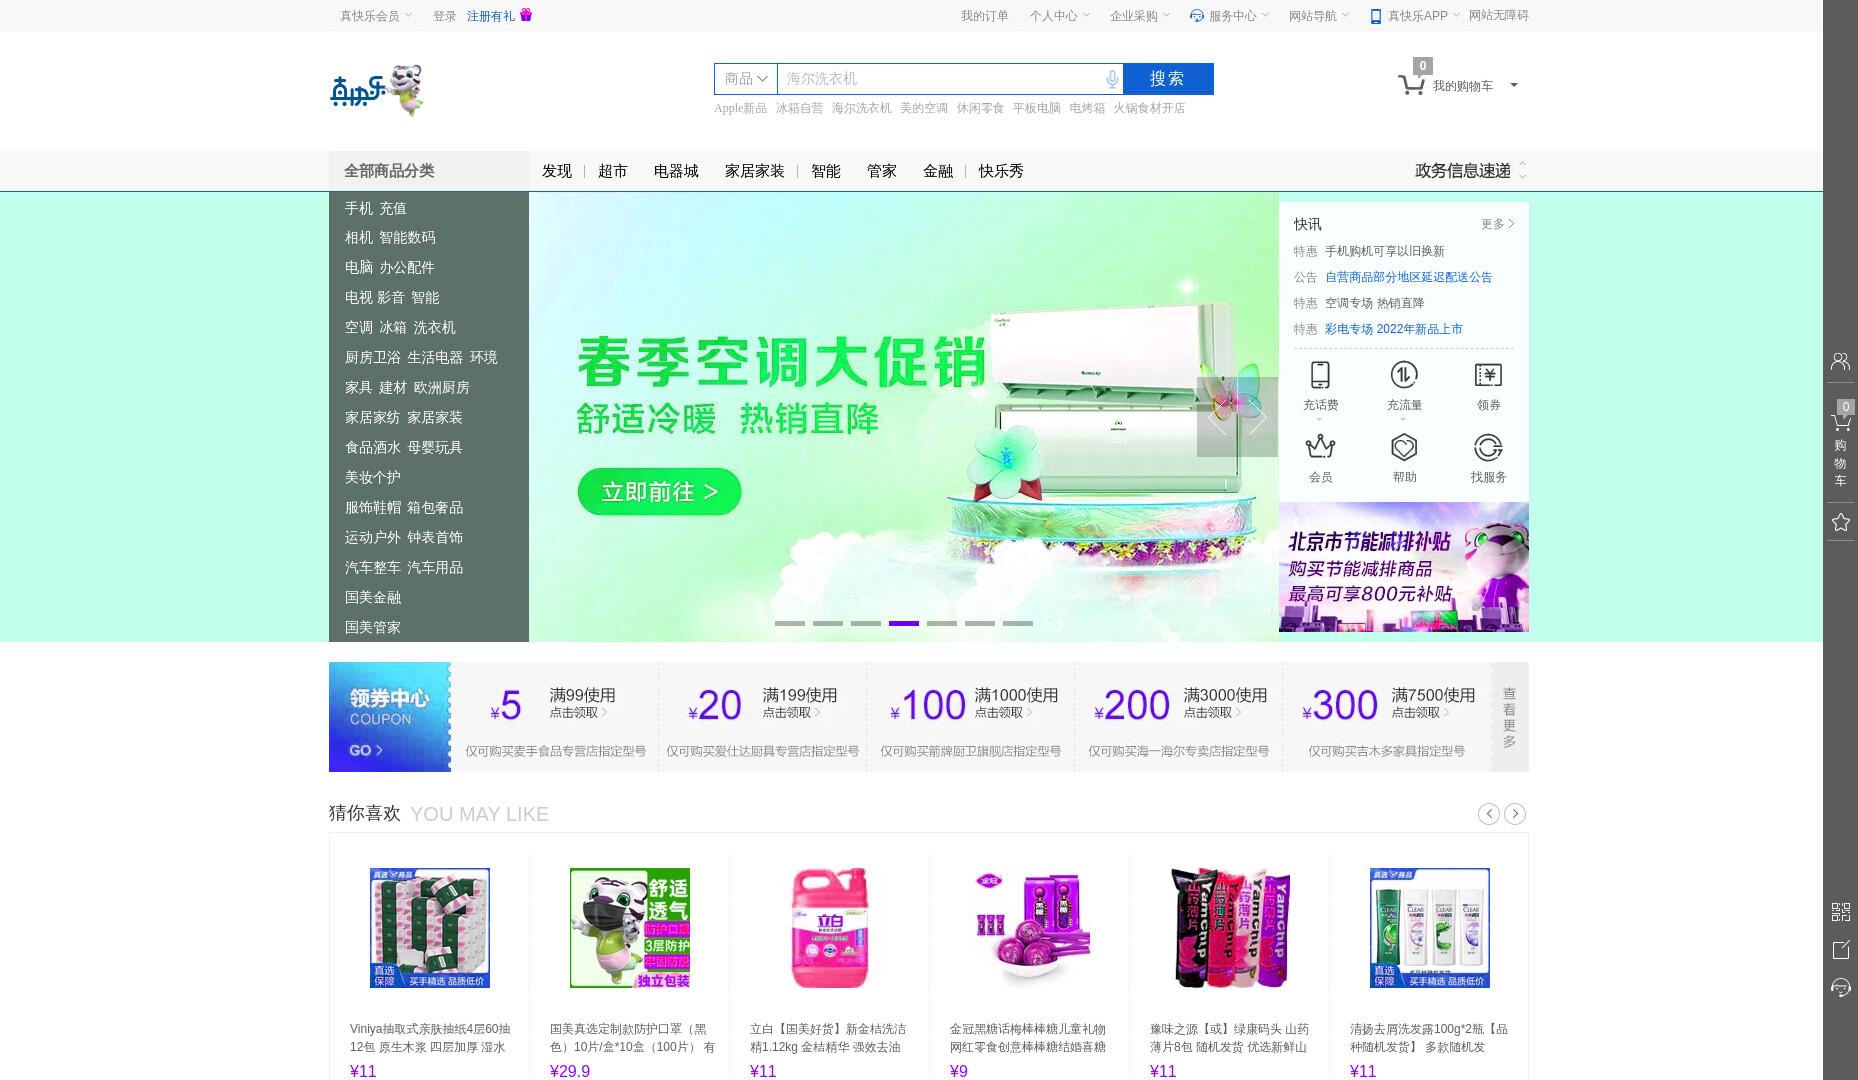Open Viniya tissue product thumbnail
Screen dimensions: 1858x1080
(430, 928)
